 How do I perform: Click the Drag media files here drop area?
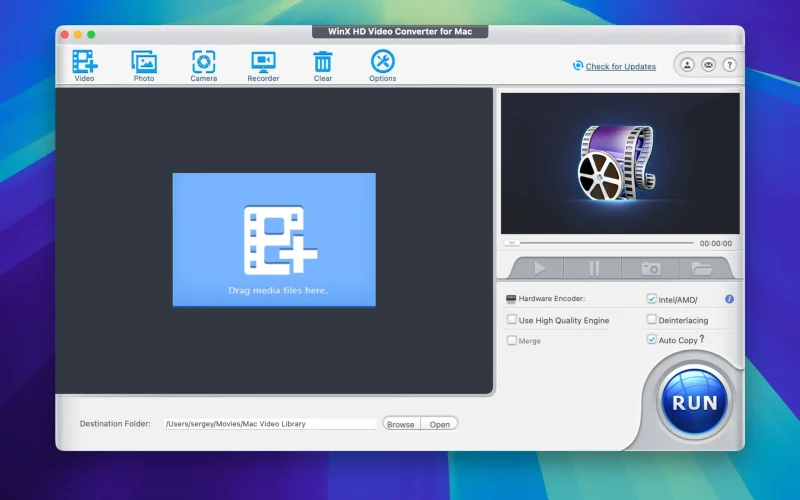274,240
